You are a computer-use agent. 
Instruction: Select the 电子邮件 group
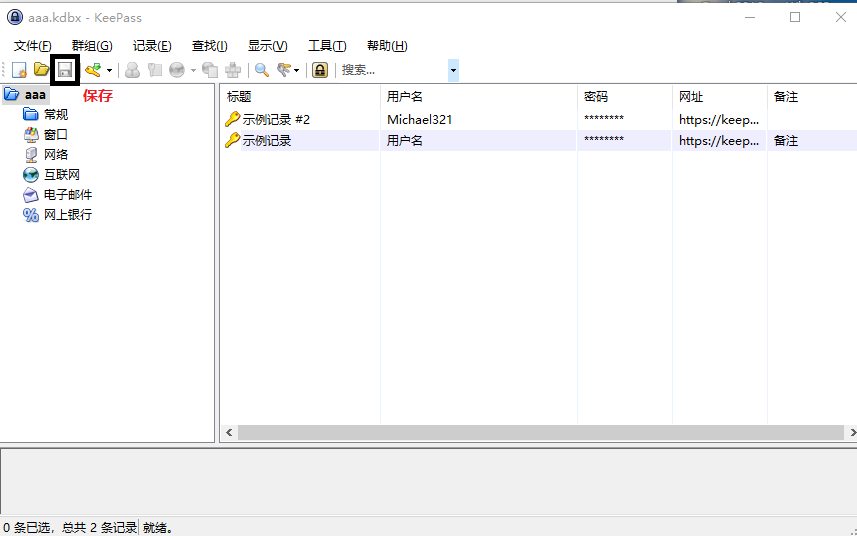[68, 195]
